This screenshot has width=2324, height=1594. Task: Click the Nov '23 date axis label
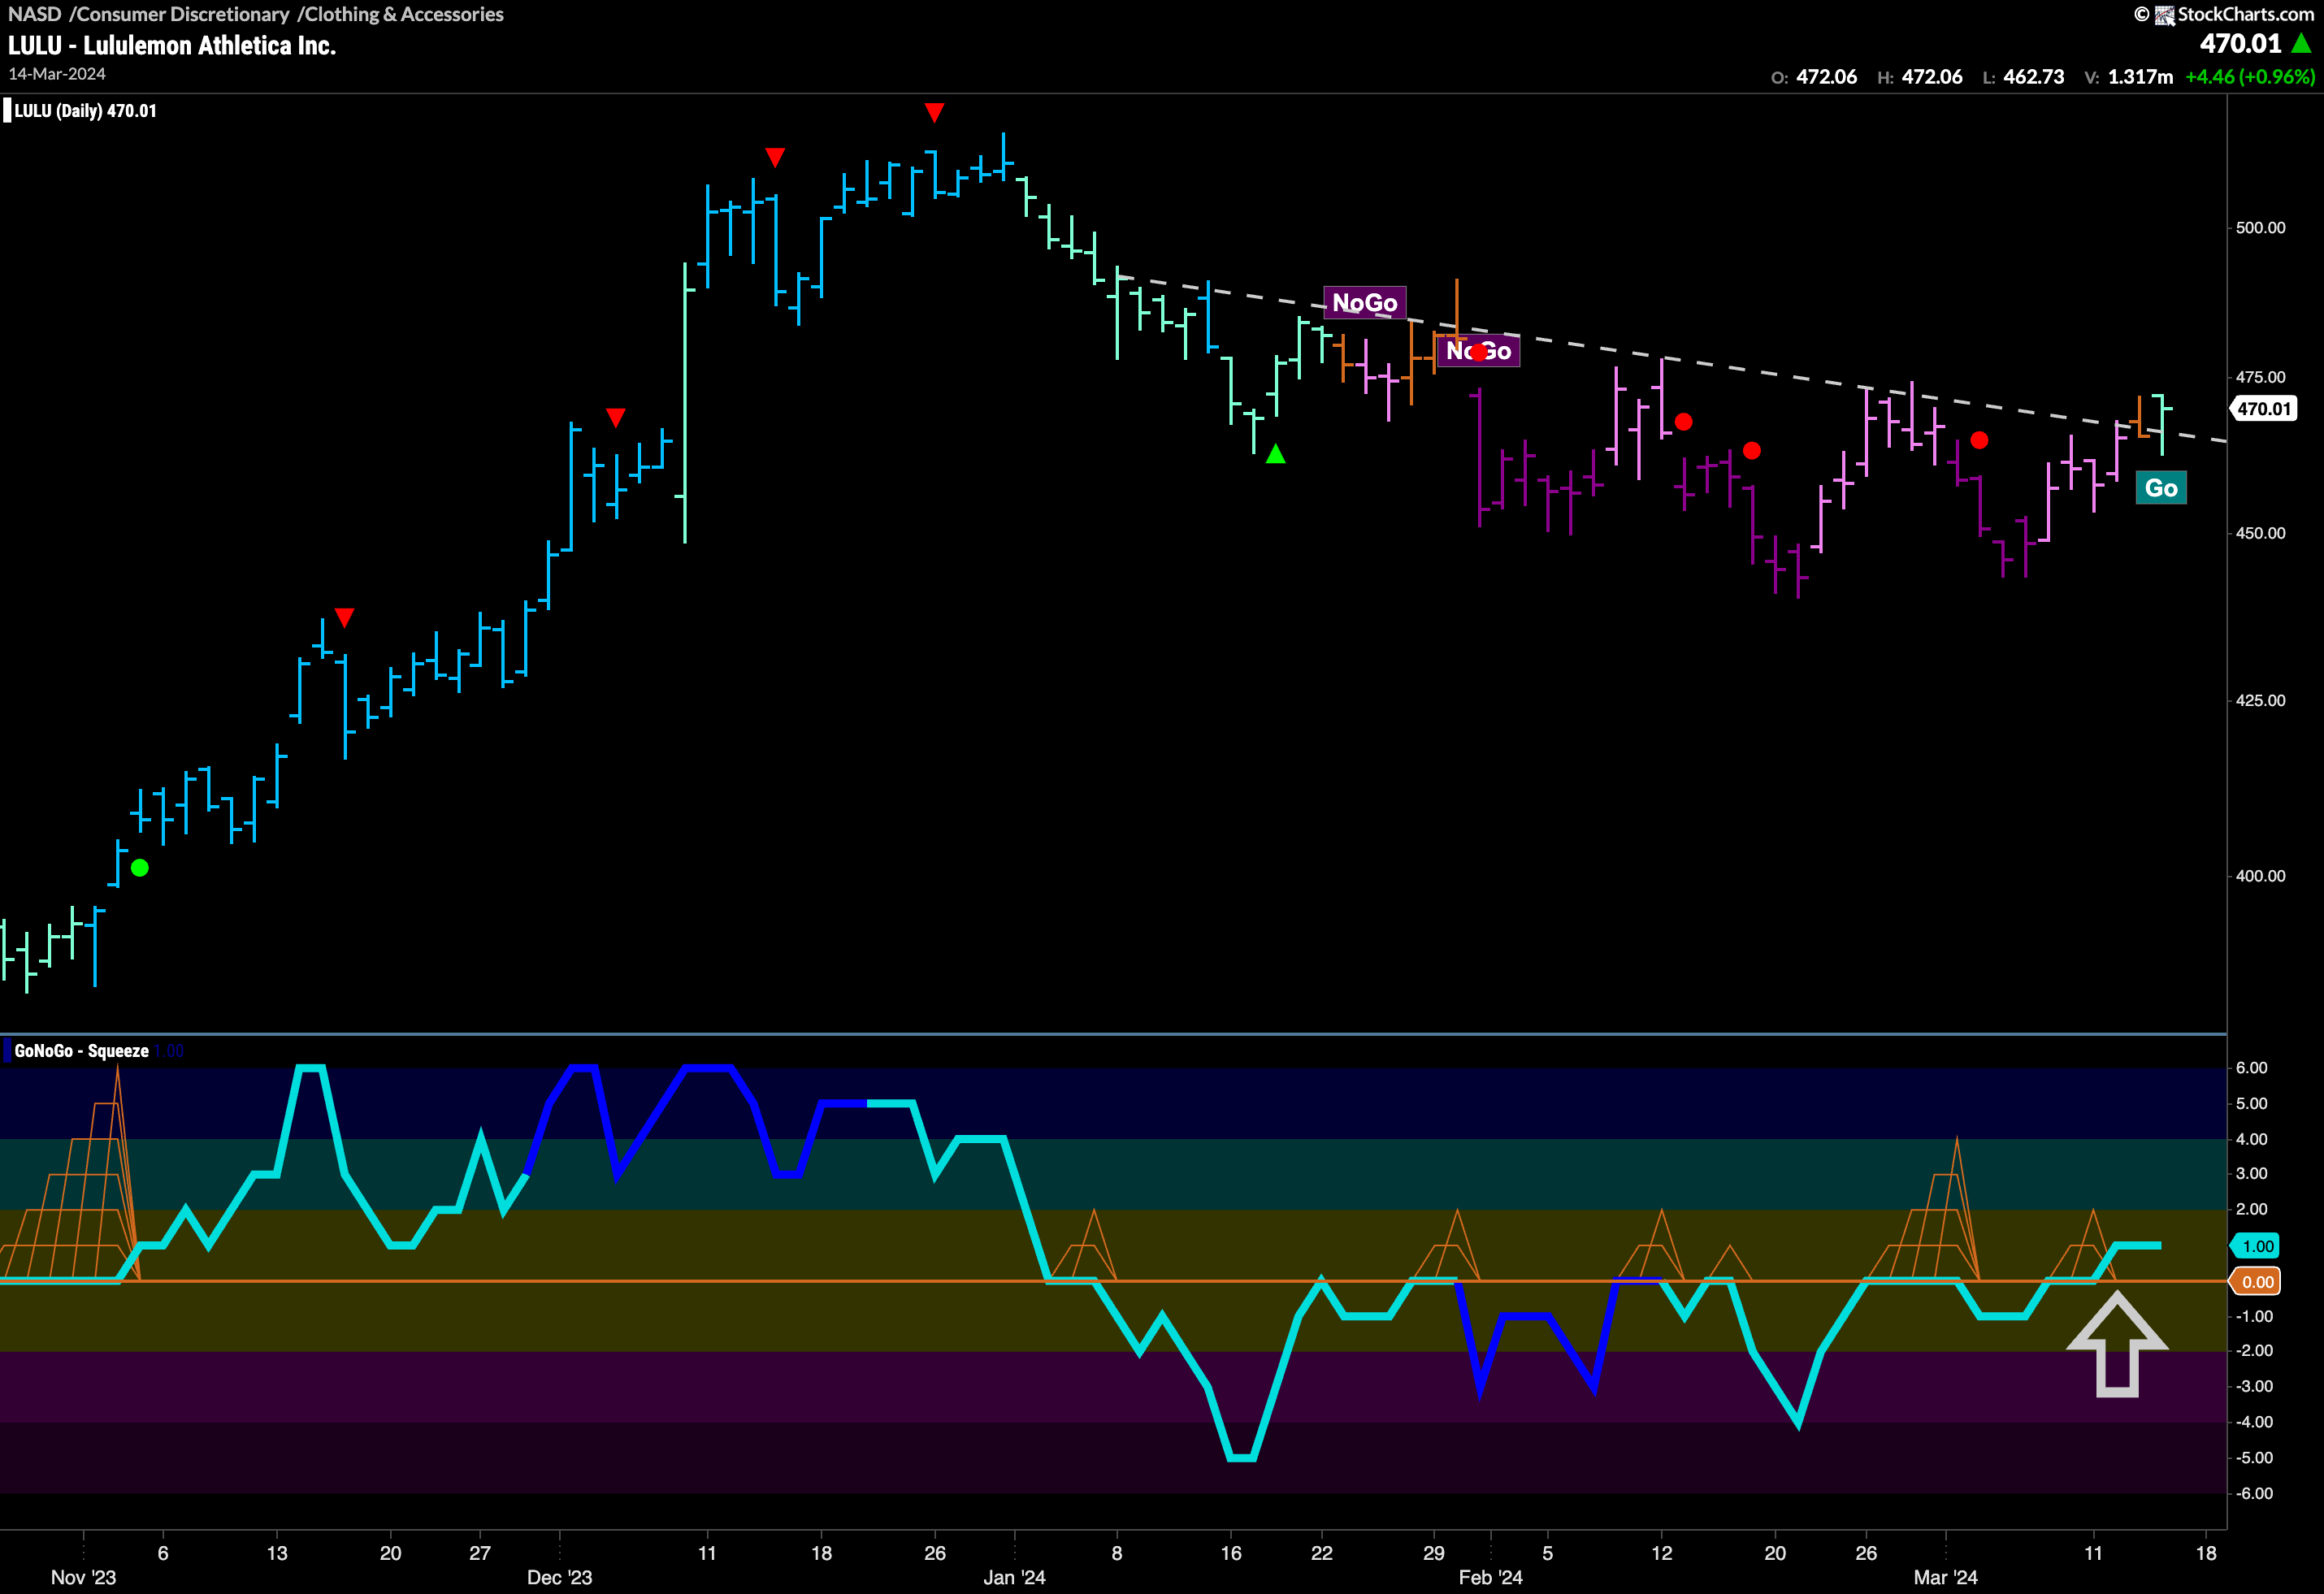click(x=83, y=1578)
